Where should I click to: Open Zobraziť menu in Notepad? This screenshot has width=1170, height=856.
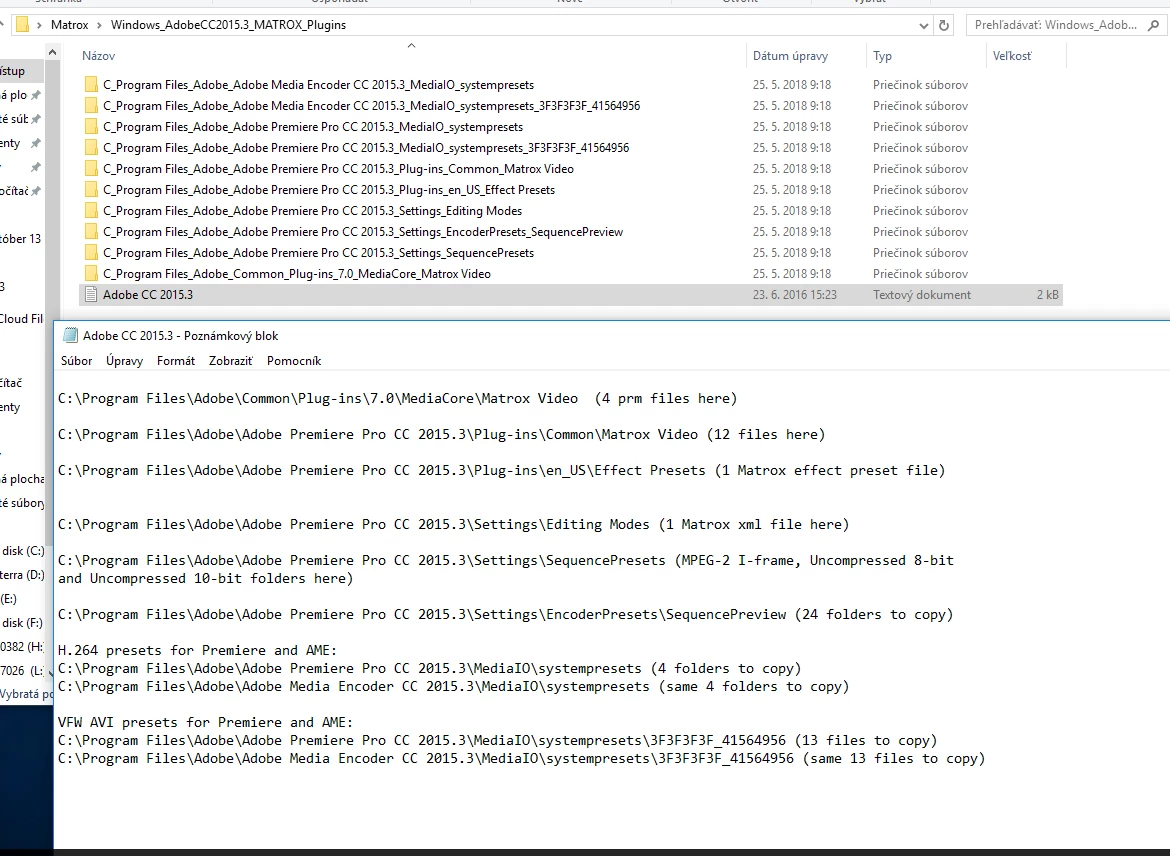[x=231, y=360]
